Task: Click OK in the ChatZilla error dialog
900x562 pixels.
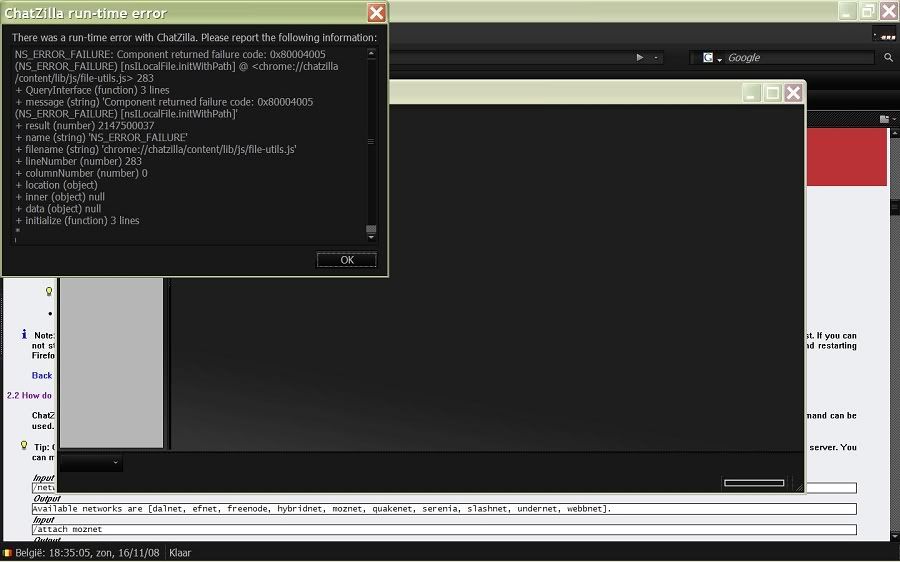Action: [347, 260]
